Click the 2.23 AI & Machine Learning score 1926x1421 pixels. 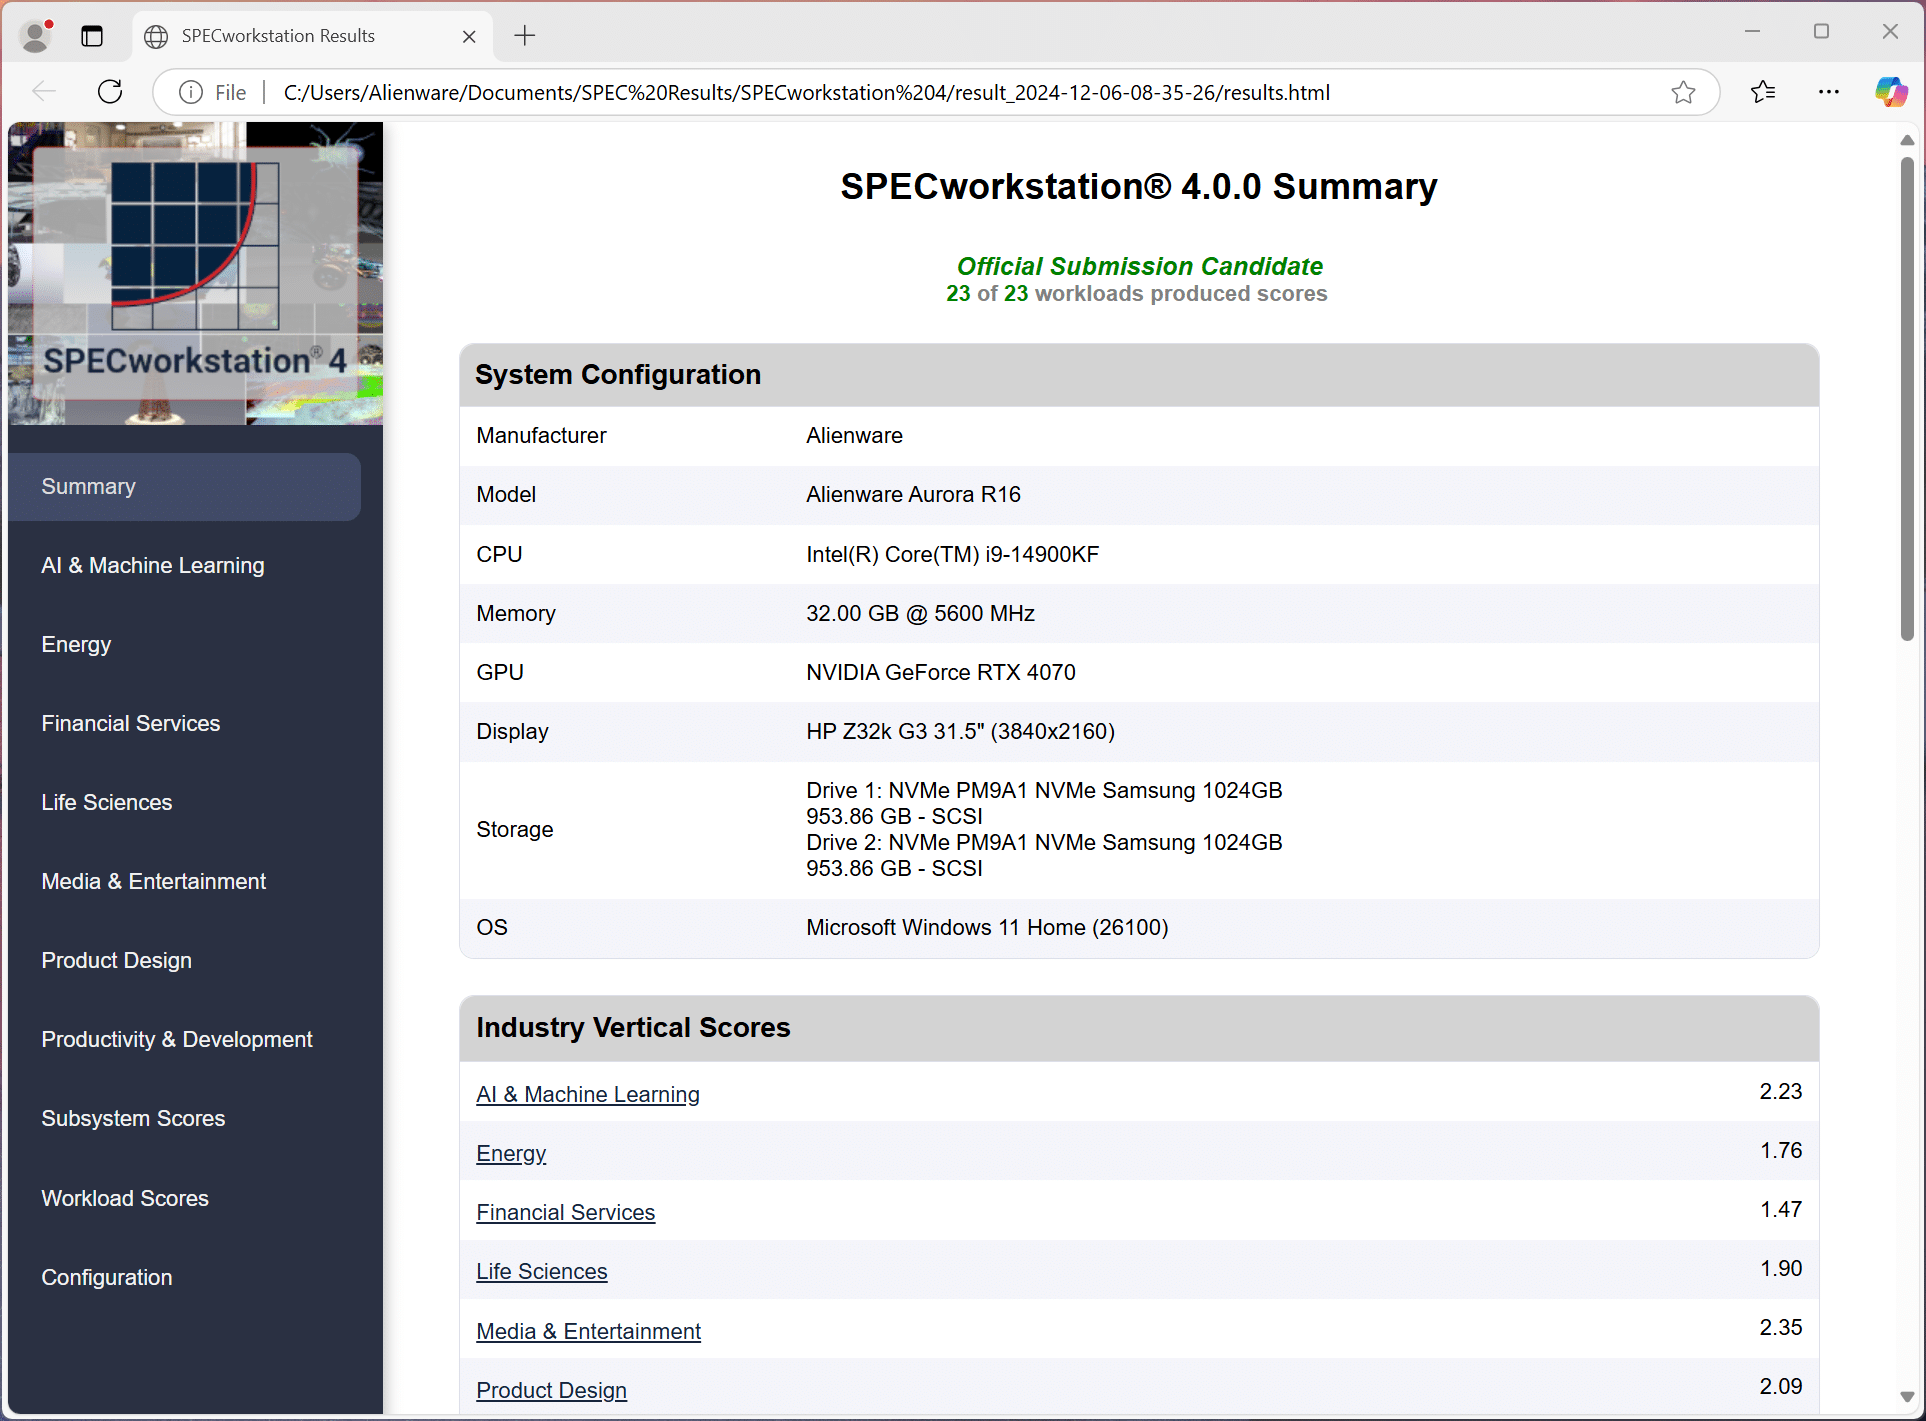tap(1781, 1091)
